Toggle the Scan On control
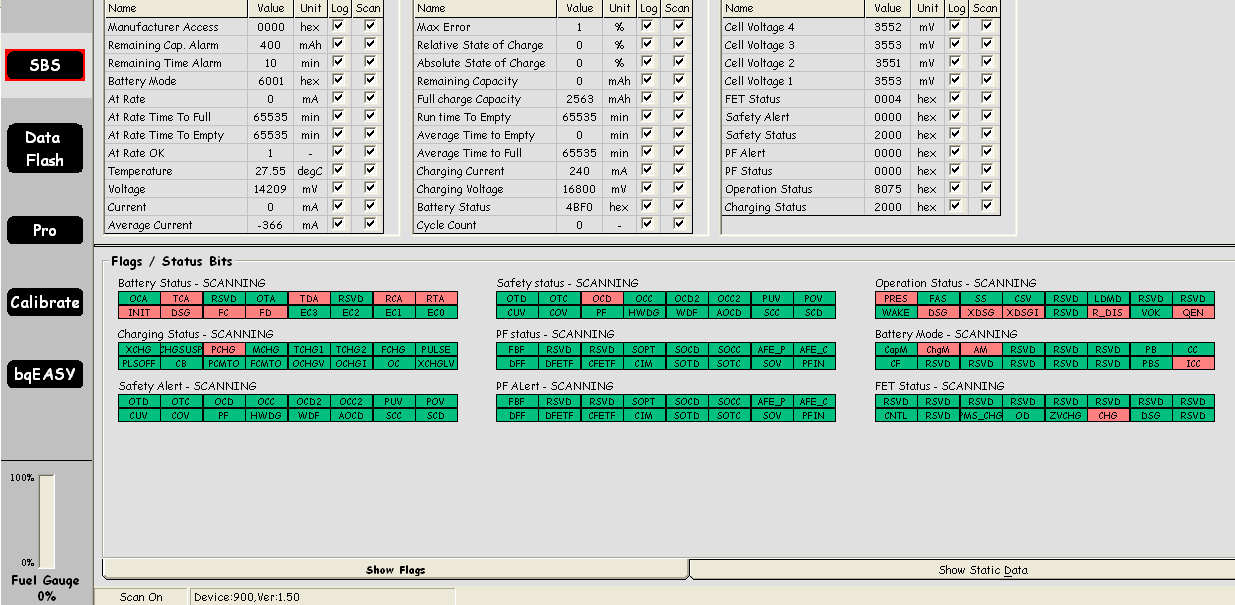The width and height of the screenshot is (1235, 605). [x=139, y=596]
